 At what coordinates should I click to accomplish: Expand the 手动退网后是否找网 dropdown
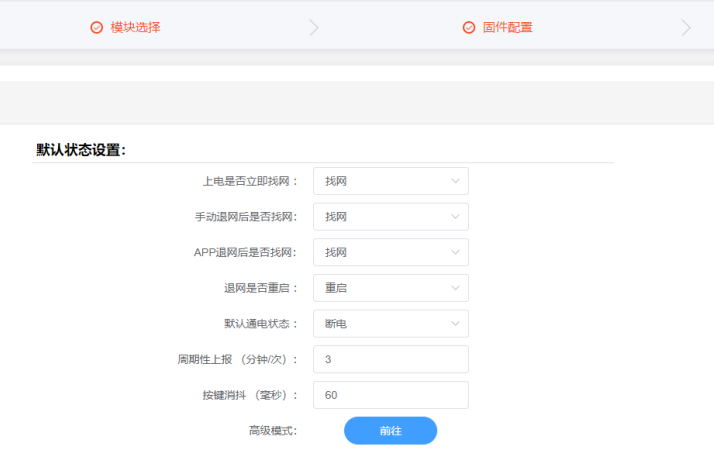coord(390,217)
